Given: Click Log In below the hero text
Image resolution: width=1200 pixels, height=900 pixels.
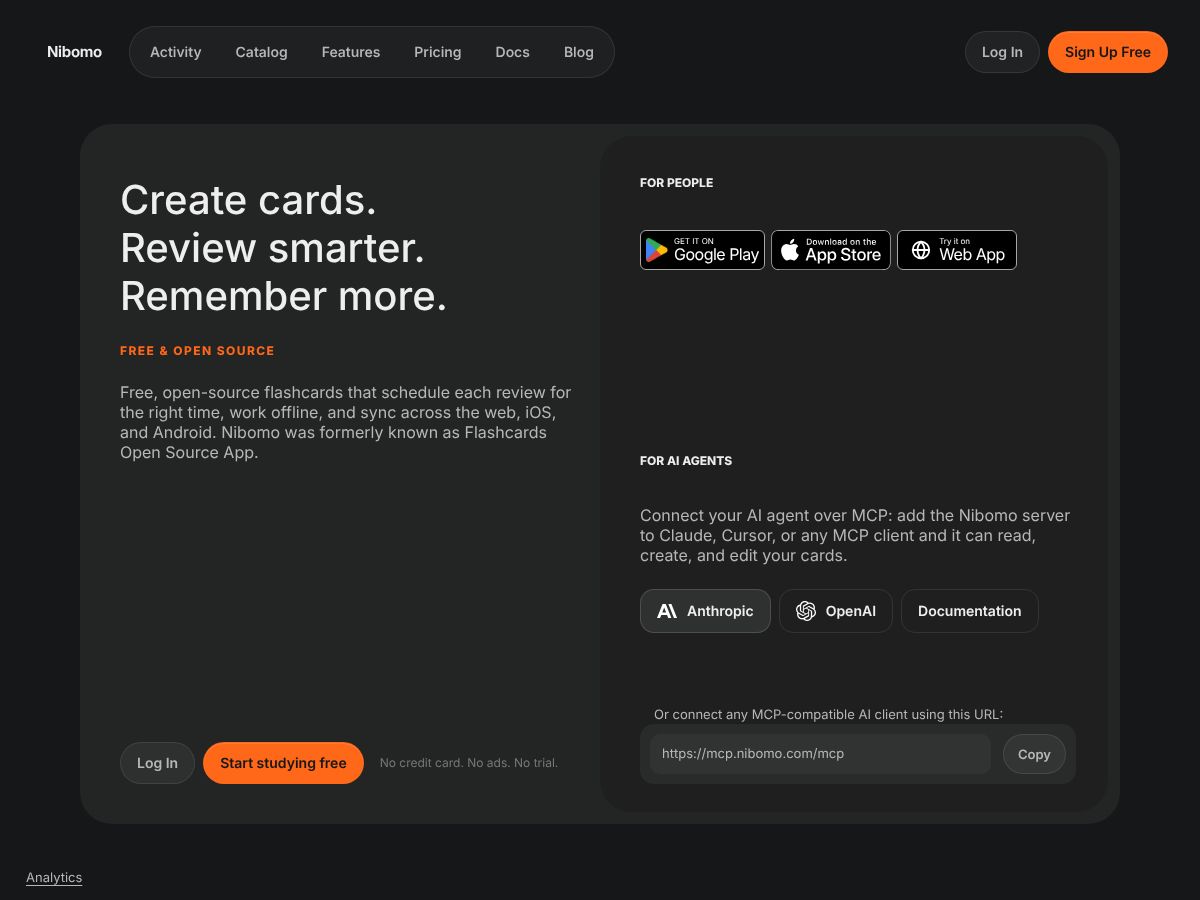Looking at the screenshot, I should pyautogui.click(x=157, y=763).
